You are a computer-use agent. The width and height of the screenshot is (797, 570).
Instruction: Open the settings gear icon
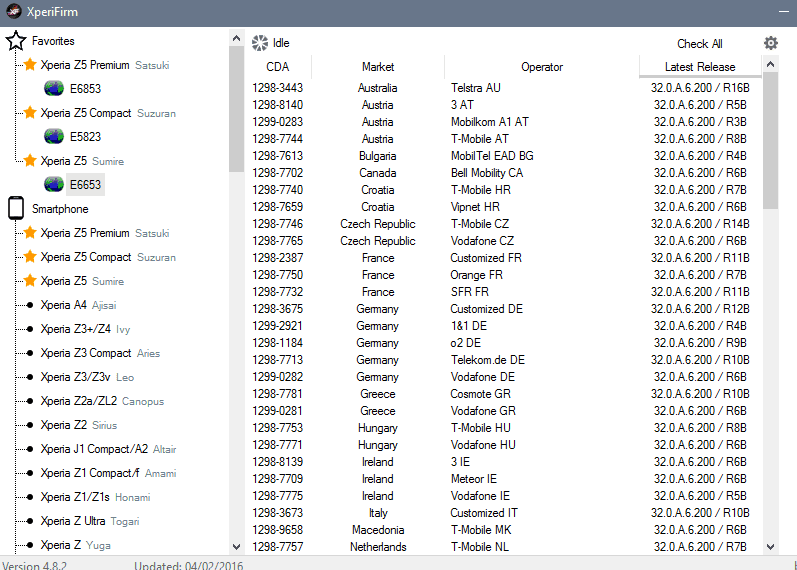pyautogui.click(x=771, y=43)
